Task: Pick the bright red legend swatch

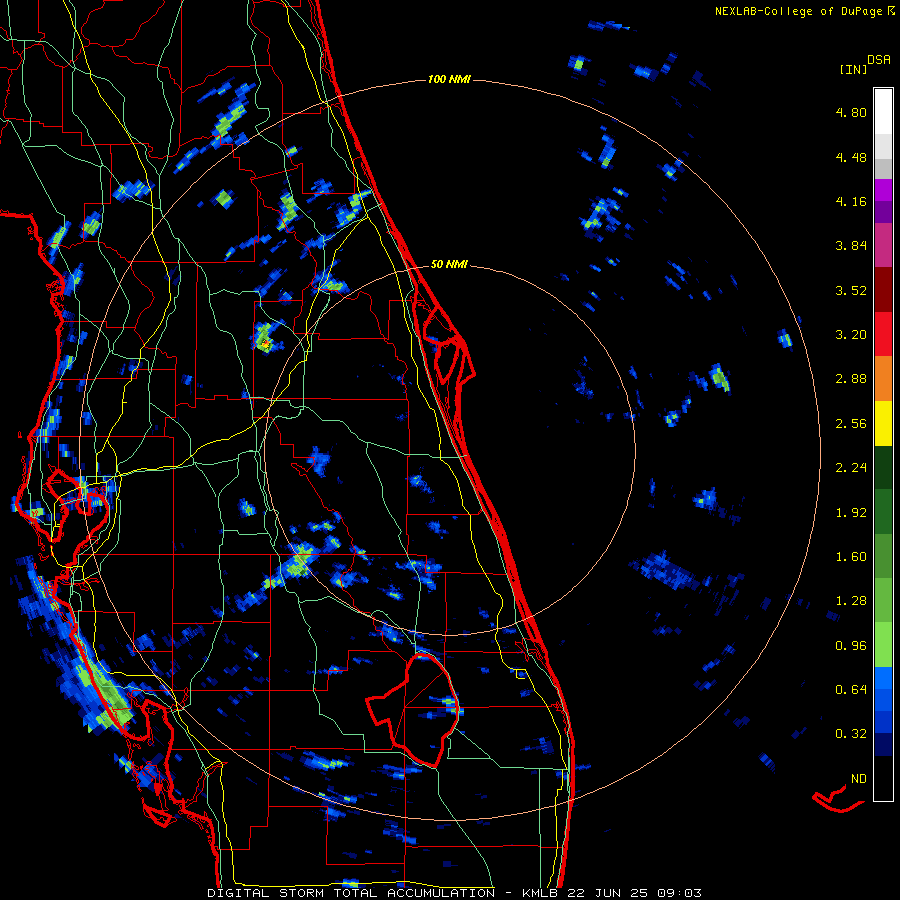Action: pyautogui.click(x=883, y=334)
